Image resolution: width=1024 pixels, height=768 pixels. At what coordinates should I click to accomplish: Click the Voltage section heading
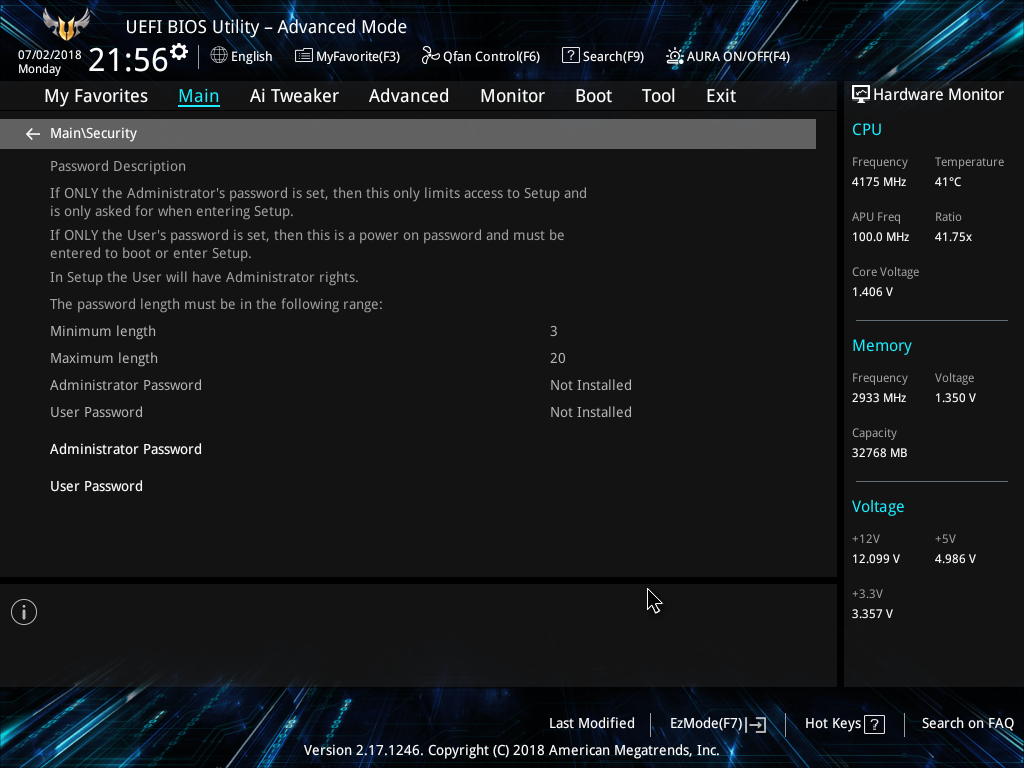pyautogui.click(x=878, y=507)
